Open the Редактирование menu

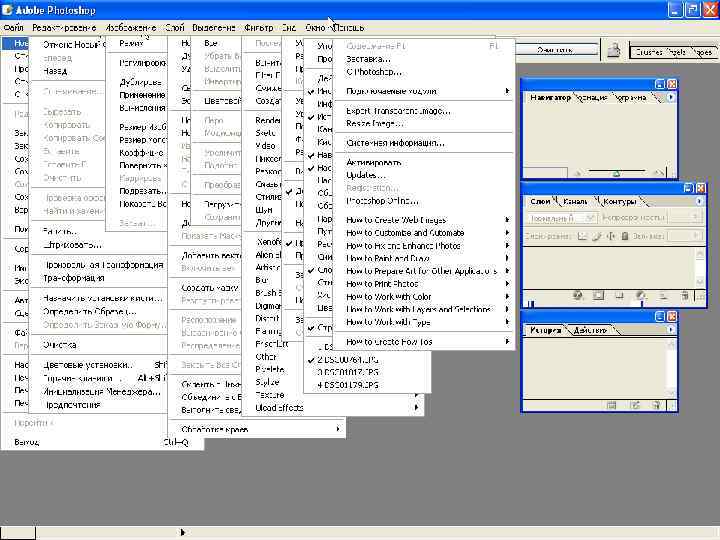[x=64, y=28]
